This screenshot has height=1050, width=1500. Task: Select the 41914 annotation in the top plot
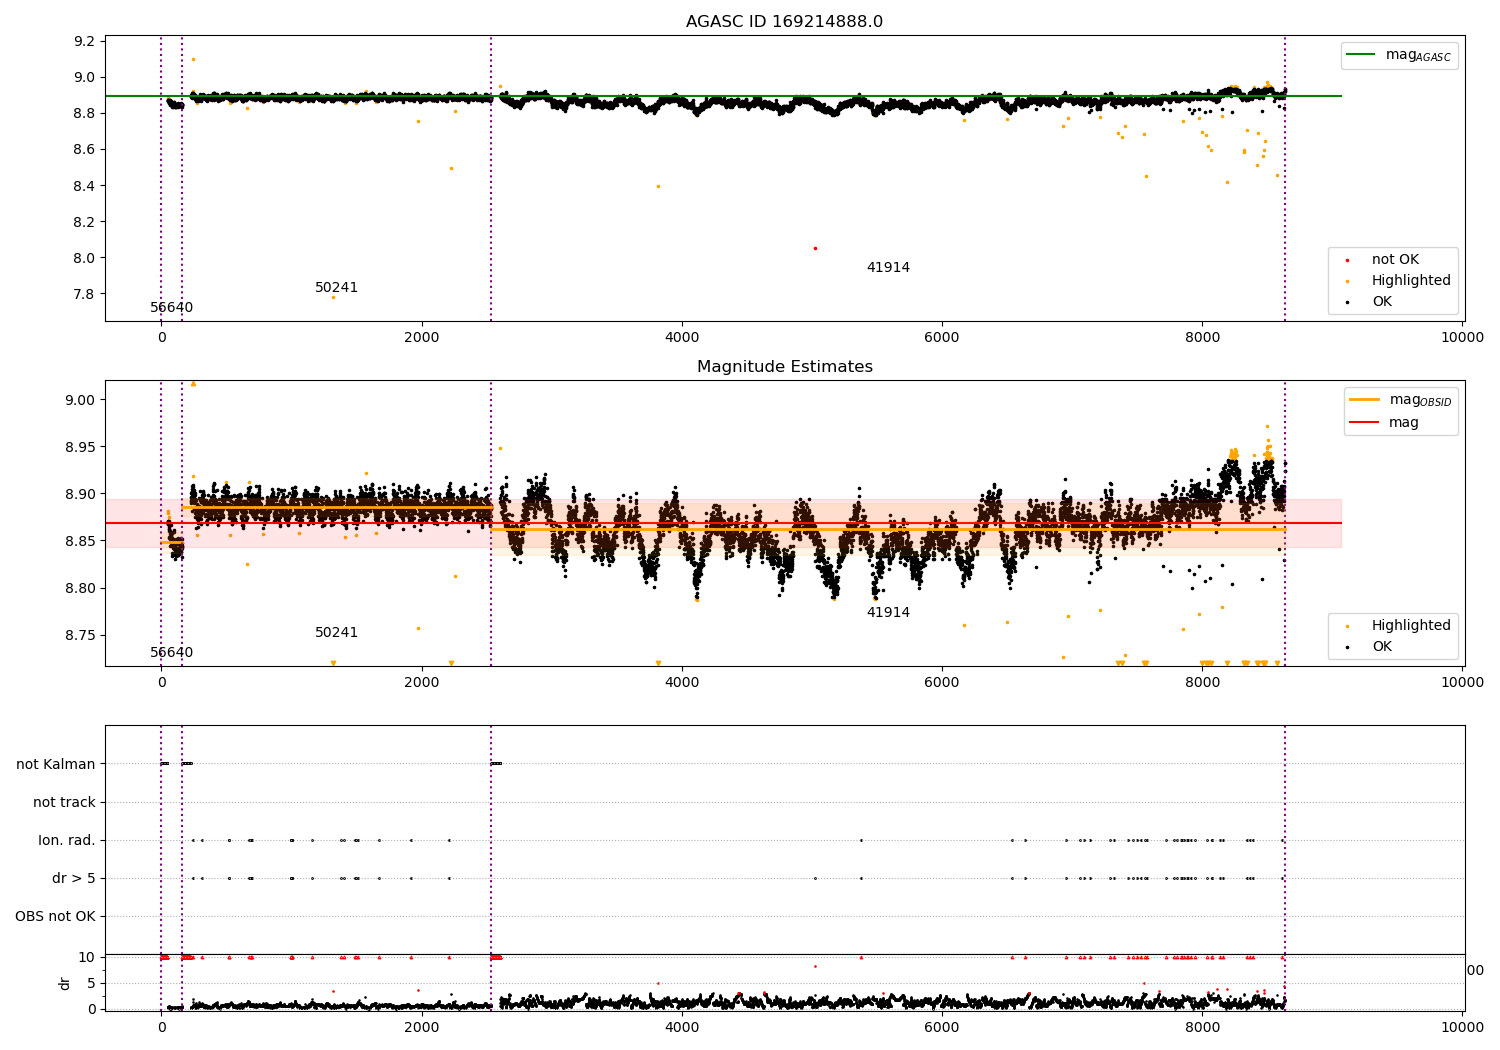pos(888,268)
